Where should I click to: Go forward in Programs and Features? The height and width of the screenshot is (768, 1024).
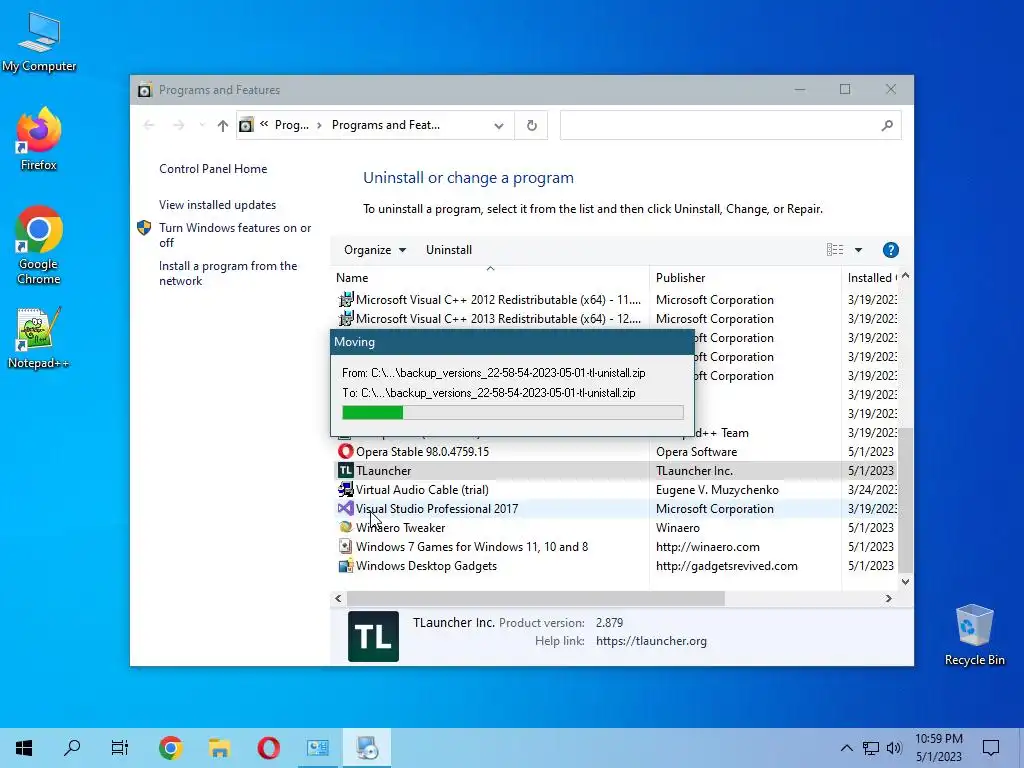pyautogui.click(x=178, y=125)
